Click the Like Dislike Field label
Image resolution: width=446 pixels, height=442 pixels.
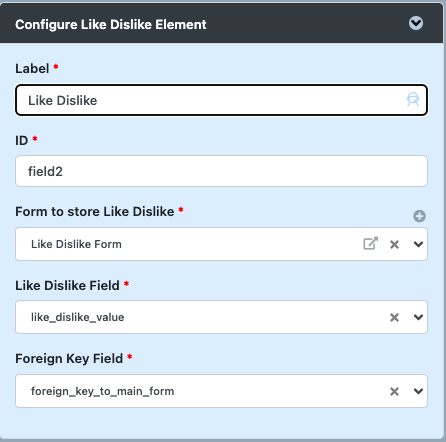coord(67,286)
